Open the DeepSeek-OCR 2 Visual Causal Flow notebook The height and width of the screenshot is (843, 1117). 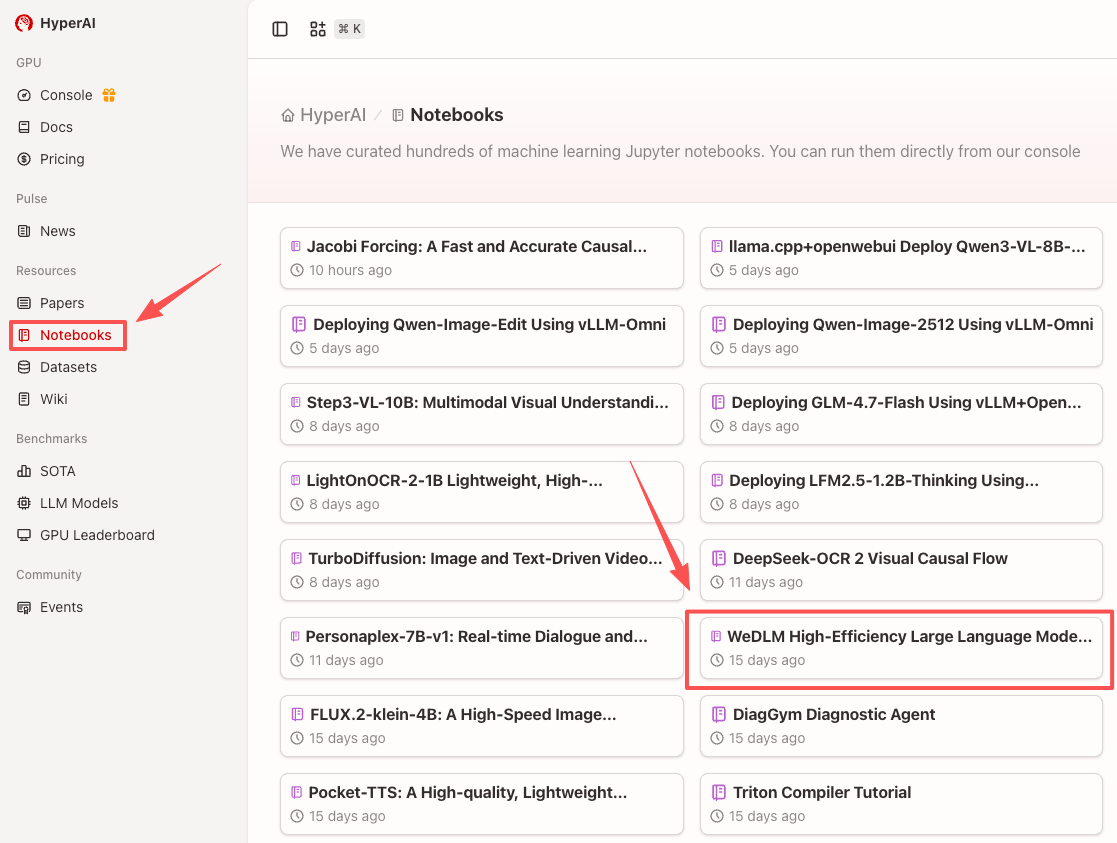(x=900, y=569)
